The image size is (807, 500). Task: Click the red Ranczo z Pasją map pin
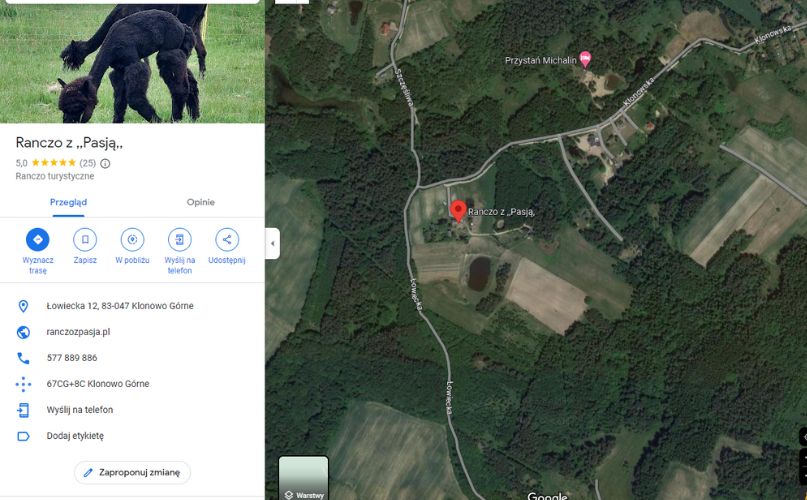tap(458, 211)
